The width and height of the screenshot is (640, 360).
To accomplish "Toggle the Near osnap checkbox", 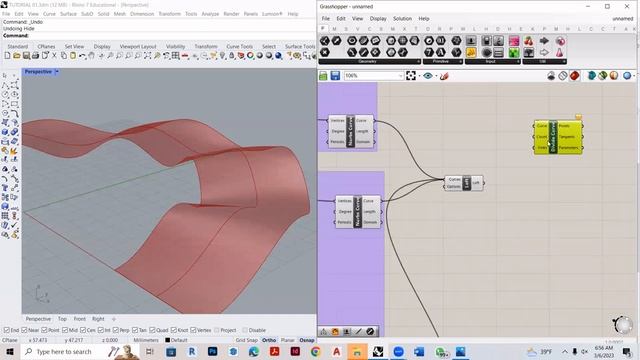I will click(24, 330).
